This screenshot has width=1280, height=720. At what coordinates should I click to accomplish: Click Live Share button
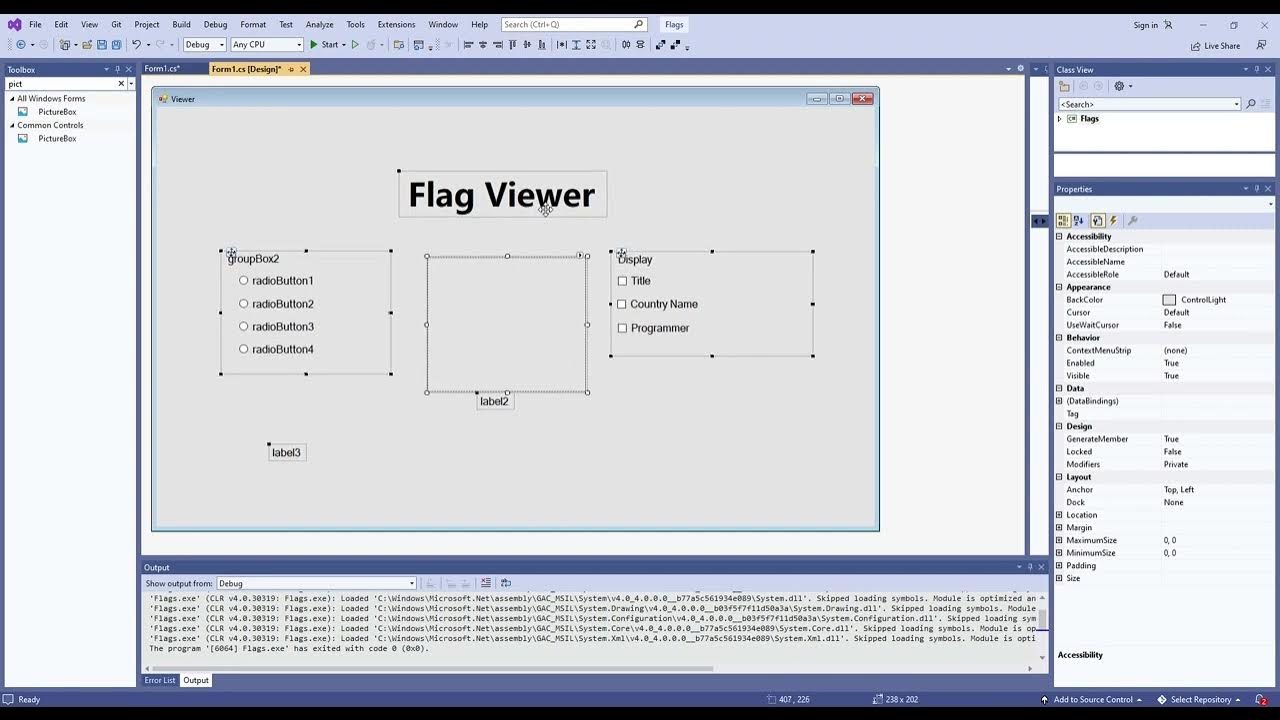1216,46
